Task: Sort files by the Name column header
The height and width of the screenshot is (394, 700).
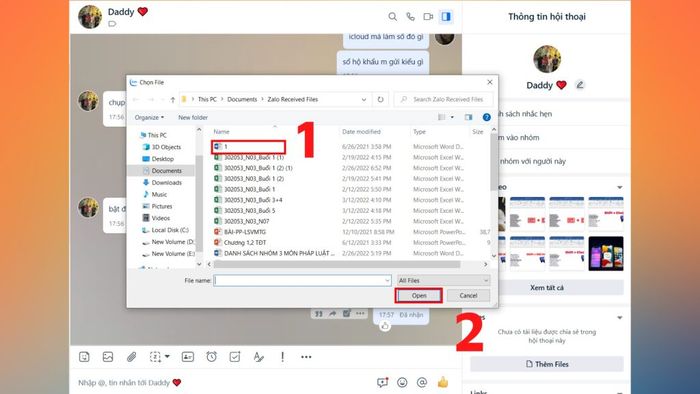Action: [x=221, y=132]
